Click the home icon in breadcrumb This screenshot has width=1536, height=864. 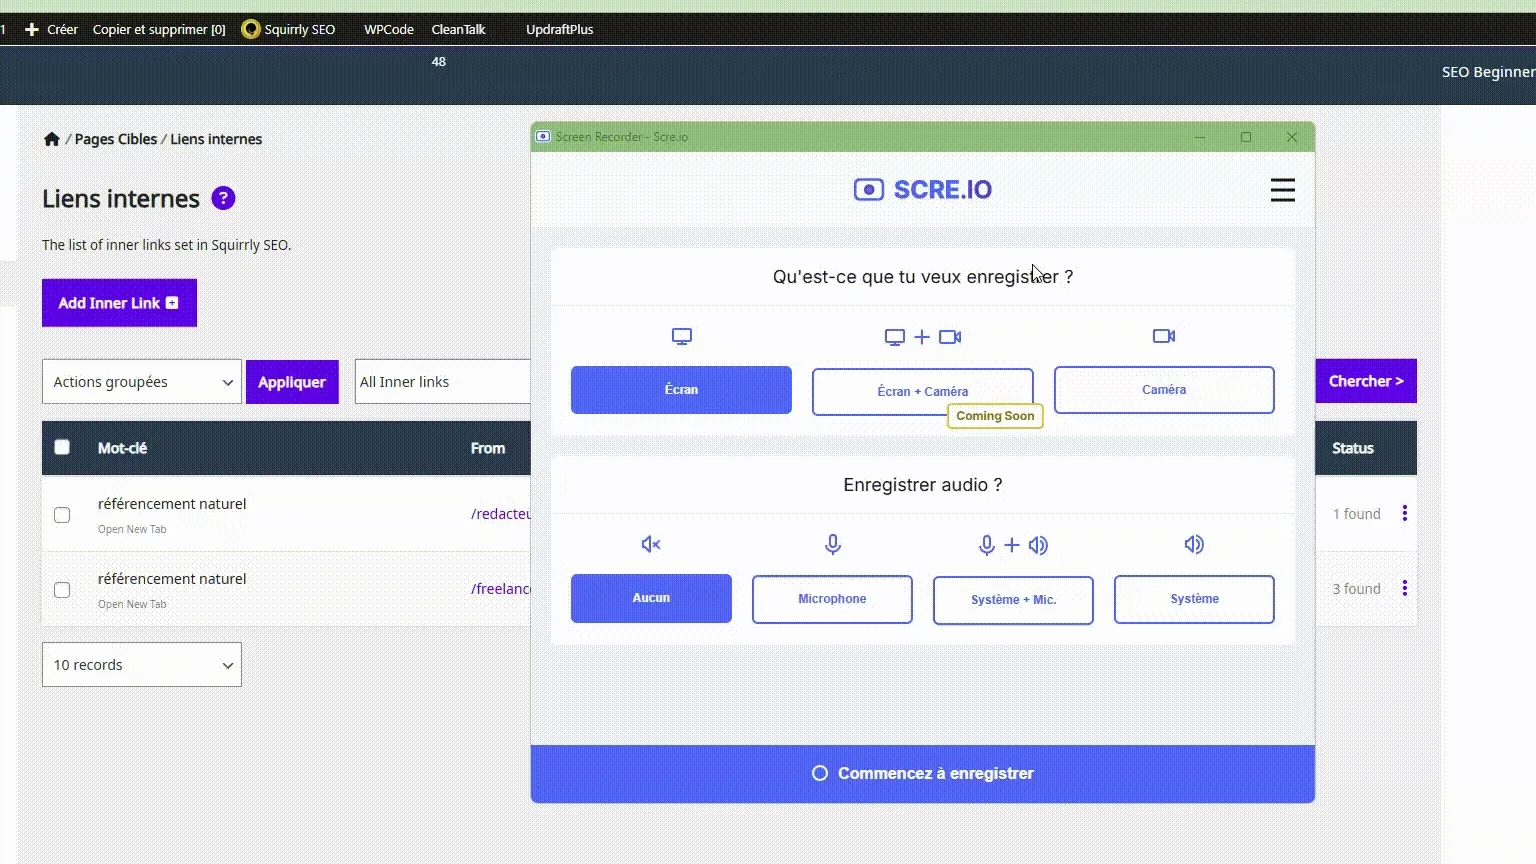click(52, 139)
